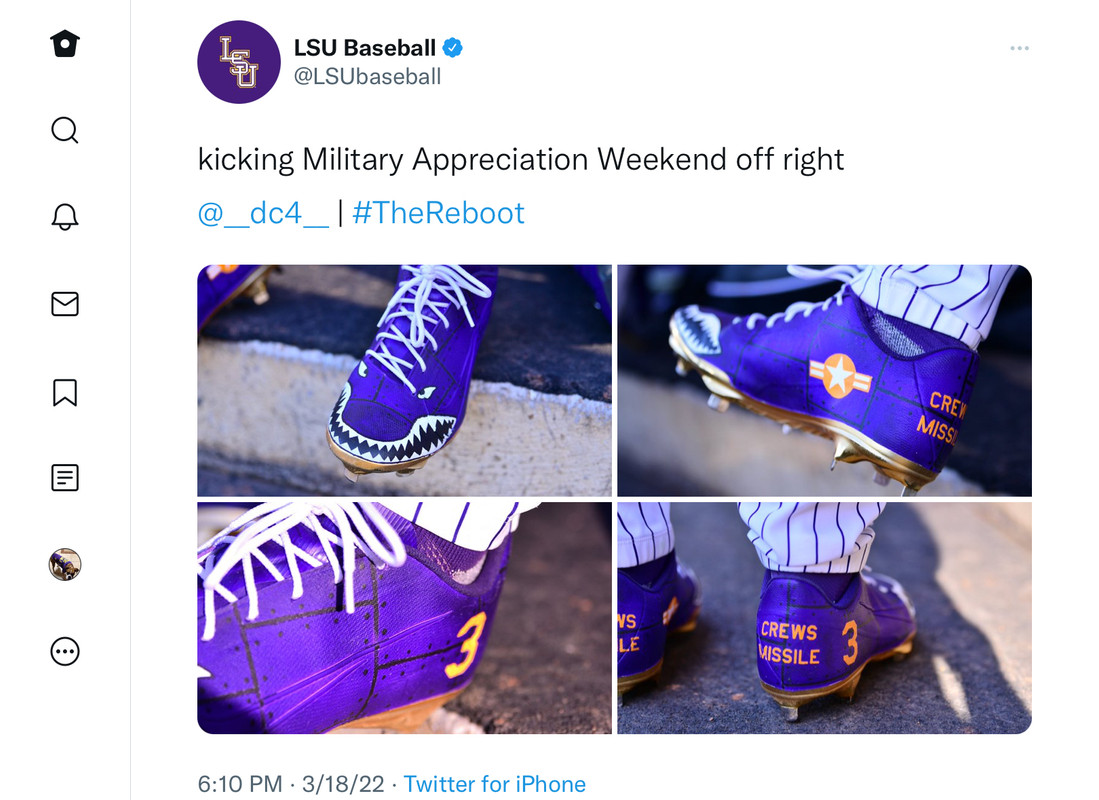Open the star insignia cleat side photo
Screen dimensions: 1099x800
coord(824,380)
